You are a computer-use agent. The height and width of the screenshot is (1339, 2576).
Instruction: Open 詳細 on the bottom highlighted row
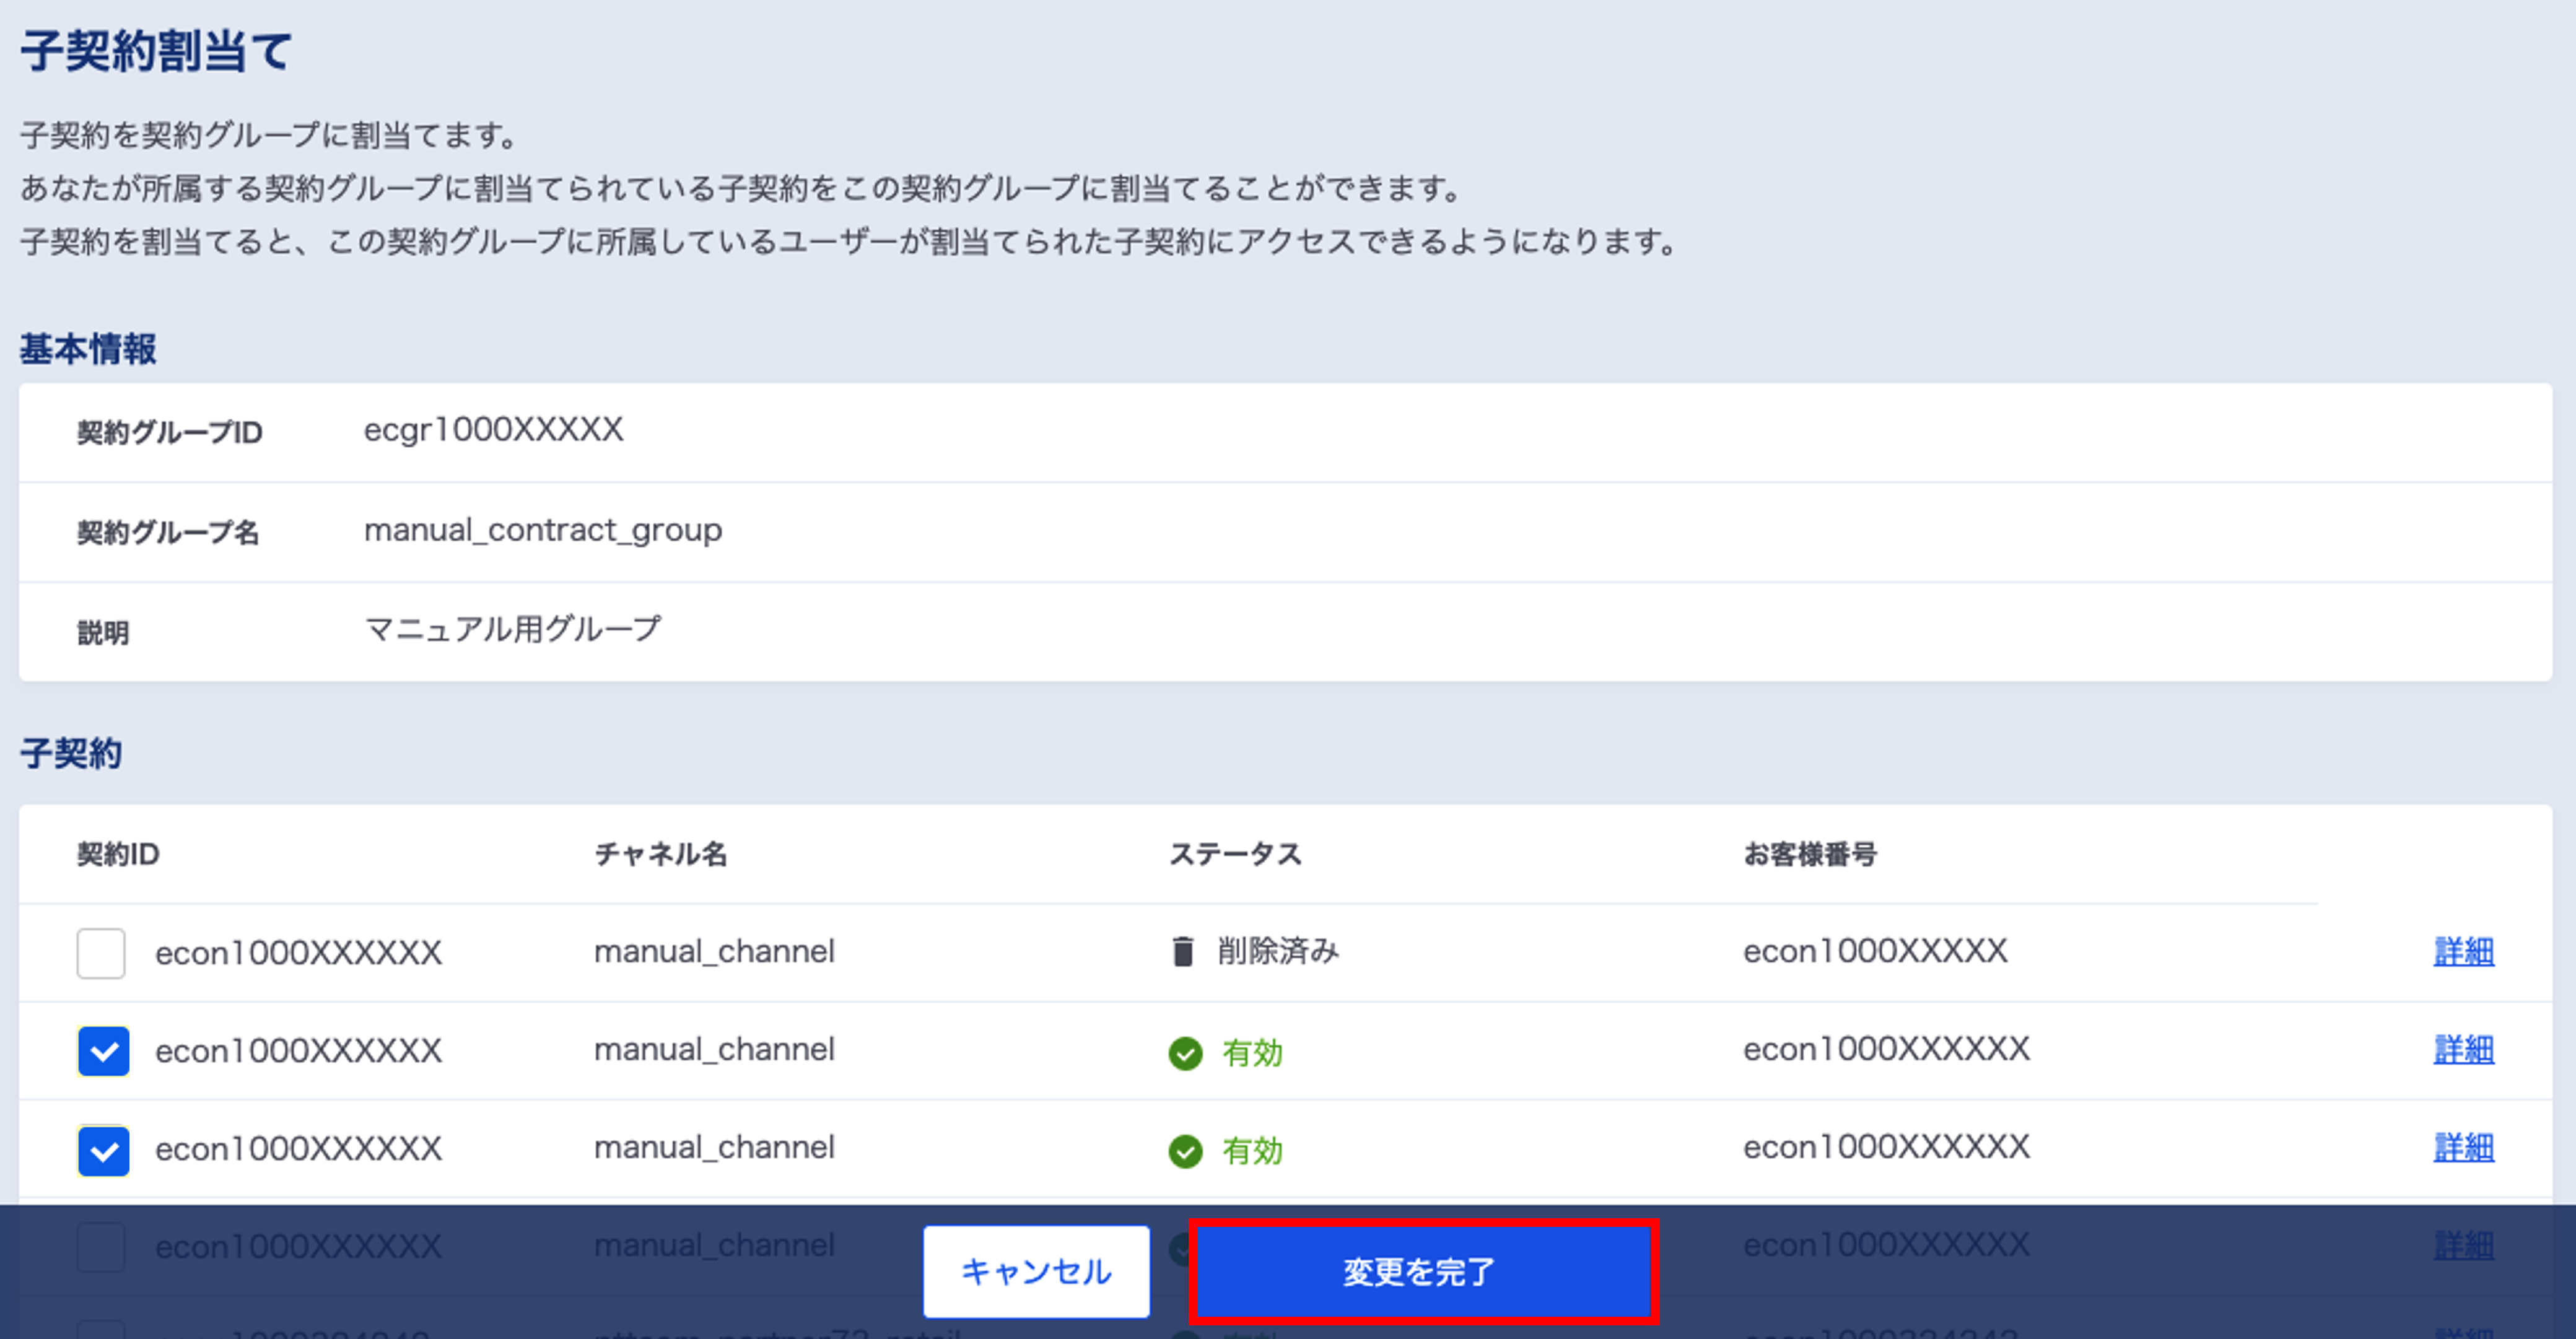click(x=2463, y=1245)
